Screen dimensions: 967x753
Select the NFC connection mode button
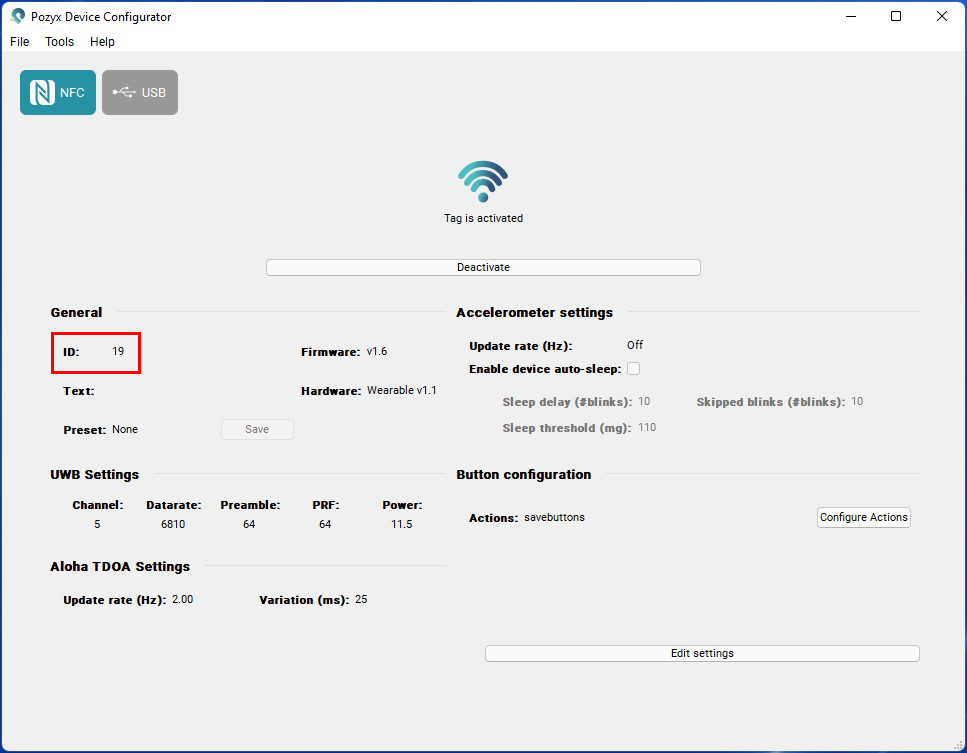point(58,93)
